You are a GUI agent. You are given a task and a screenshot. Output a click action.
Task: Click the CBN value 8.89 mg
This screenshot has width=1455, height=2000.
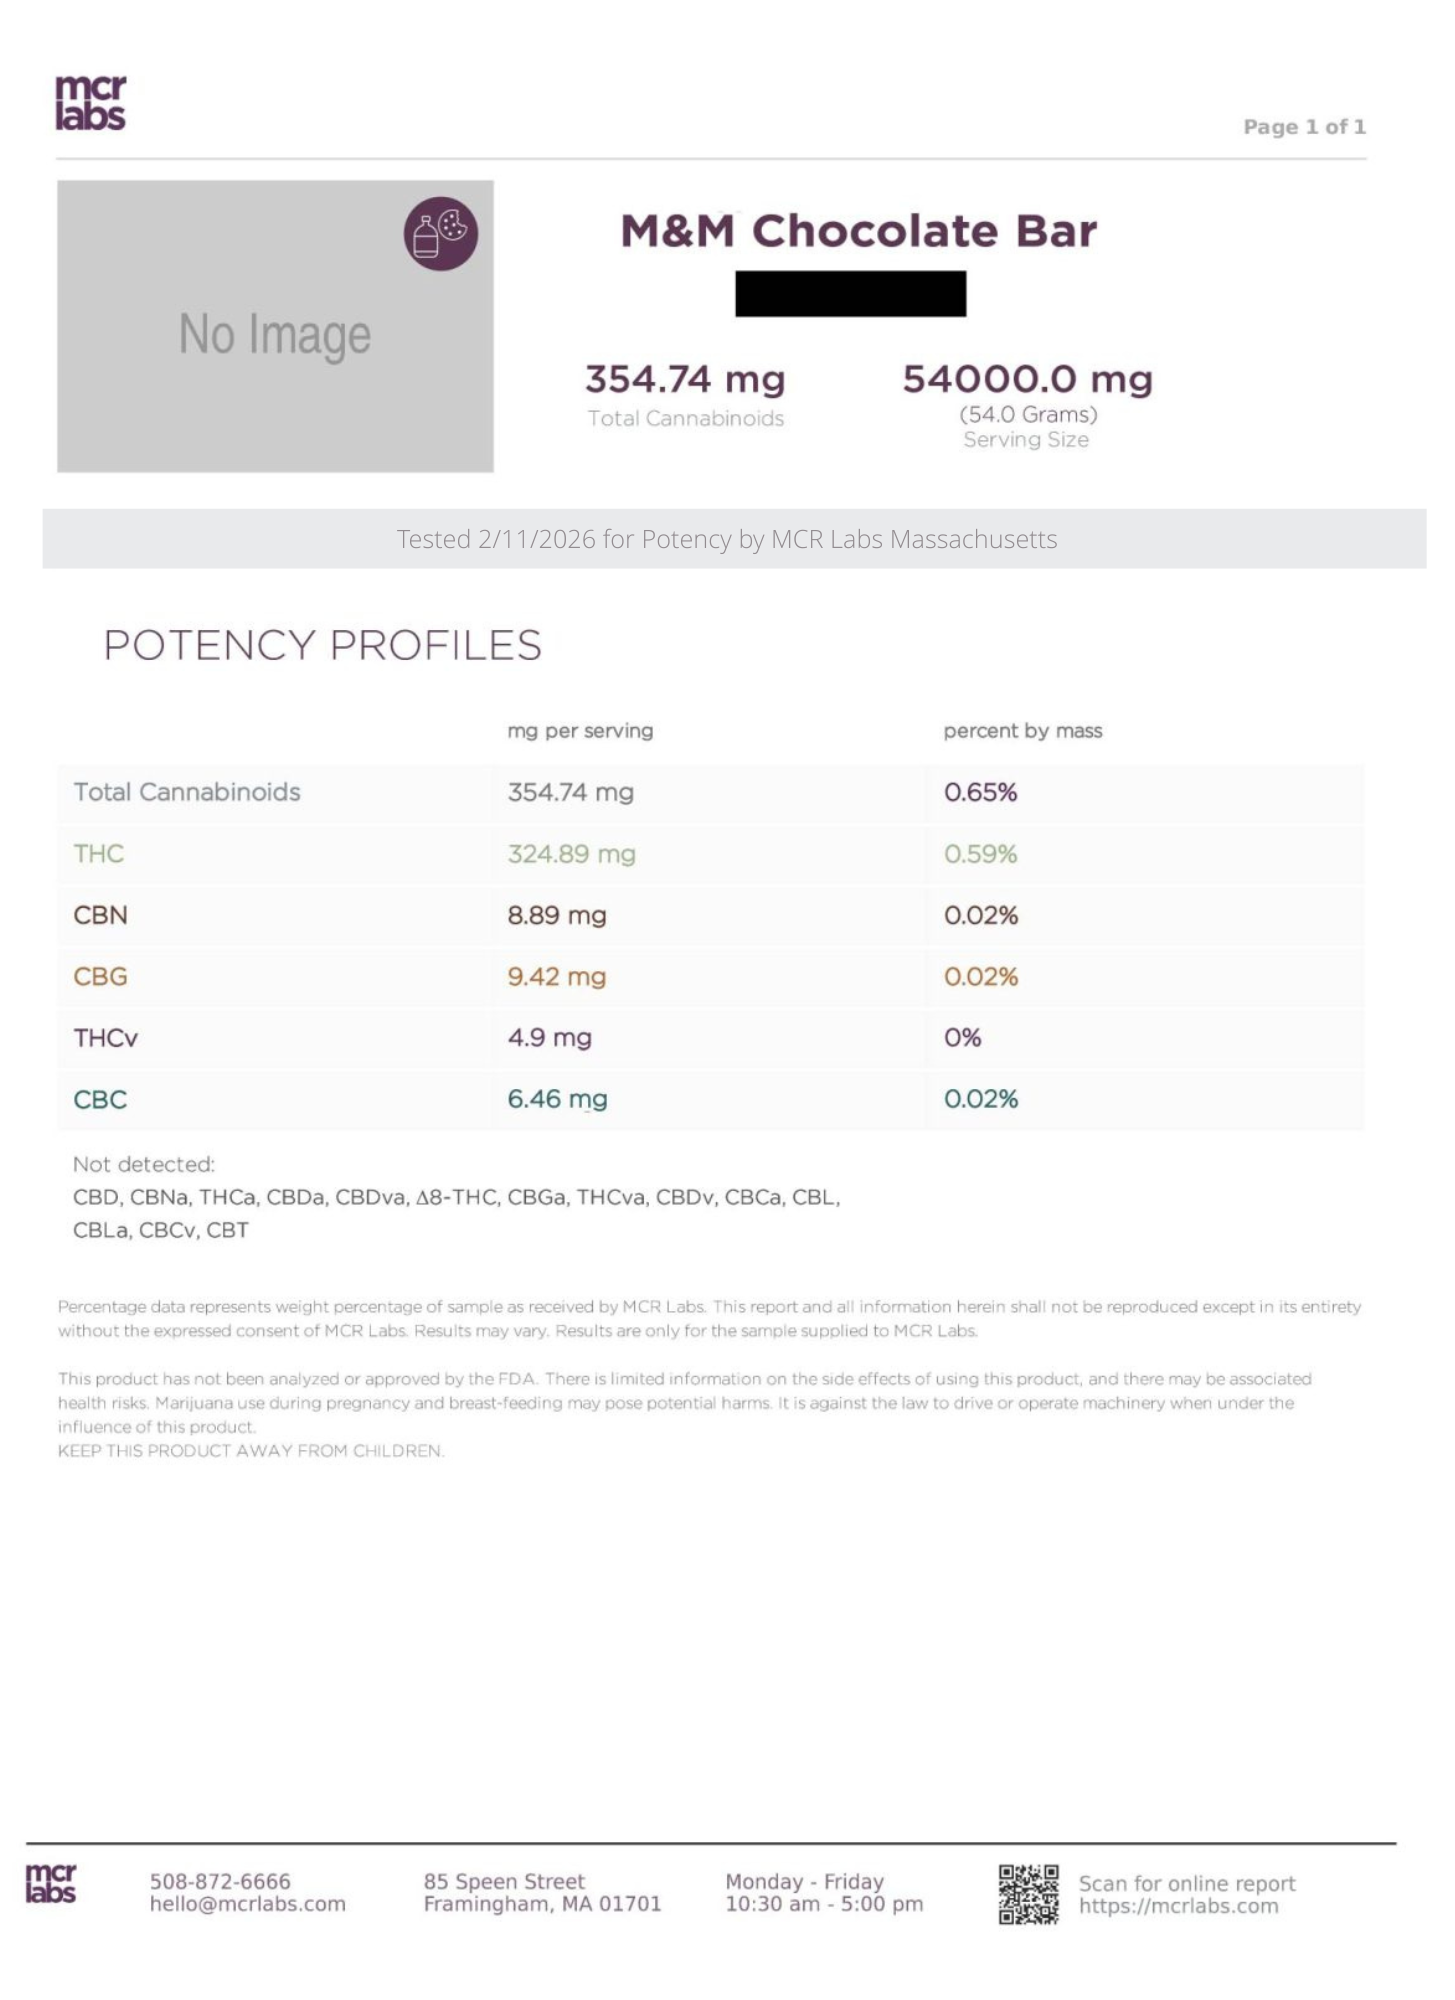(557, 915)
